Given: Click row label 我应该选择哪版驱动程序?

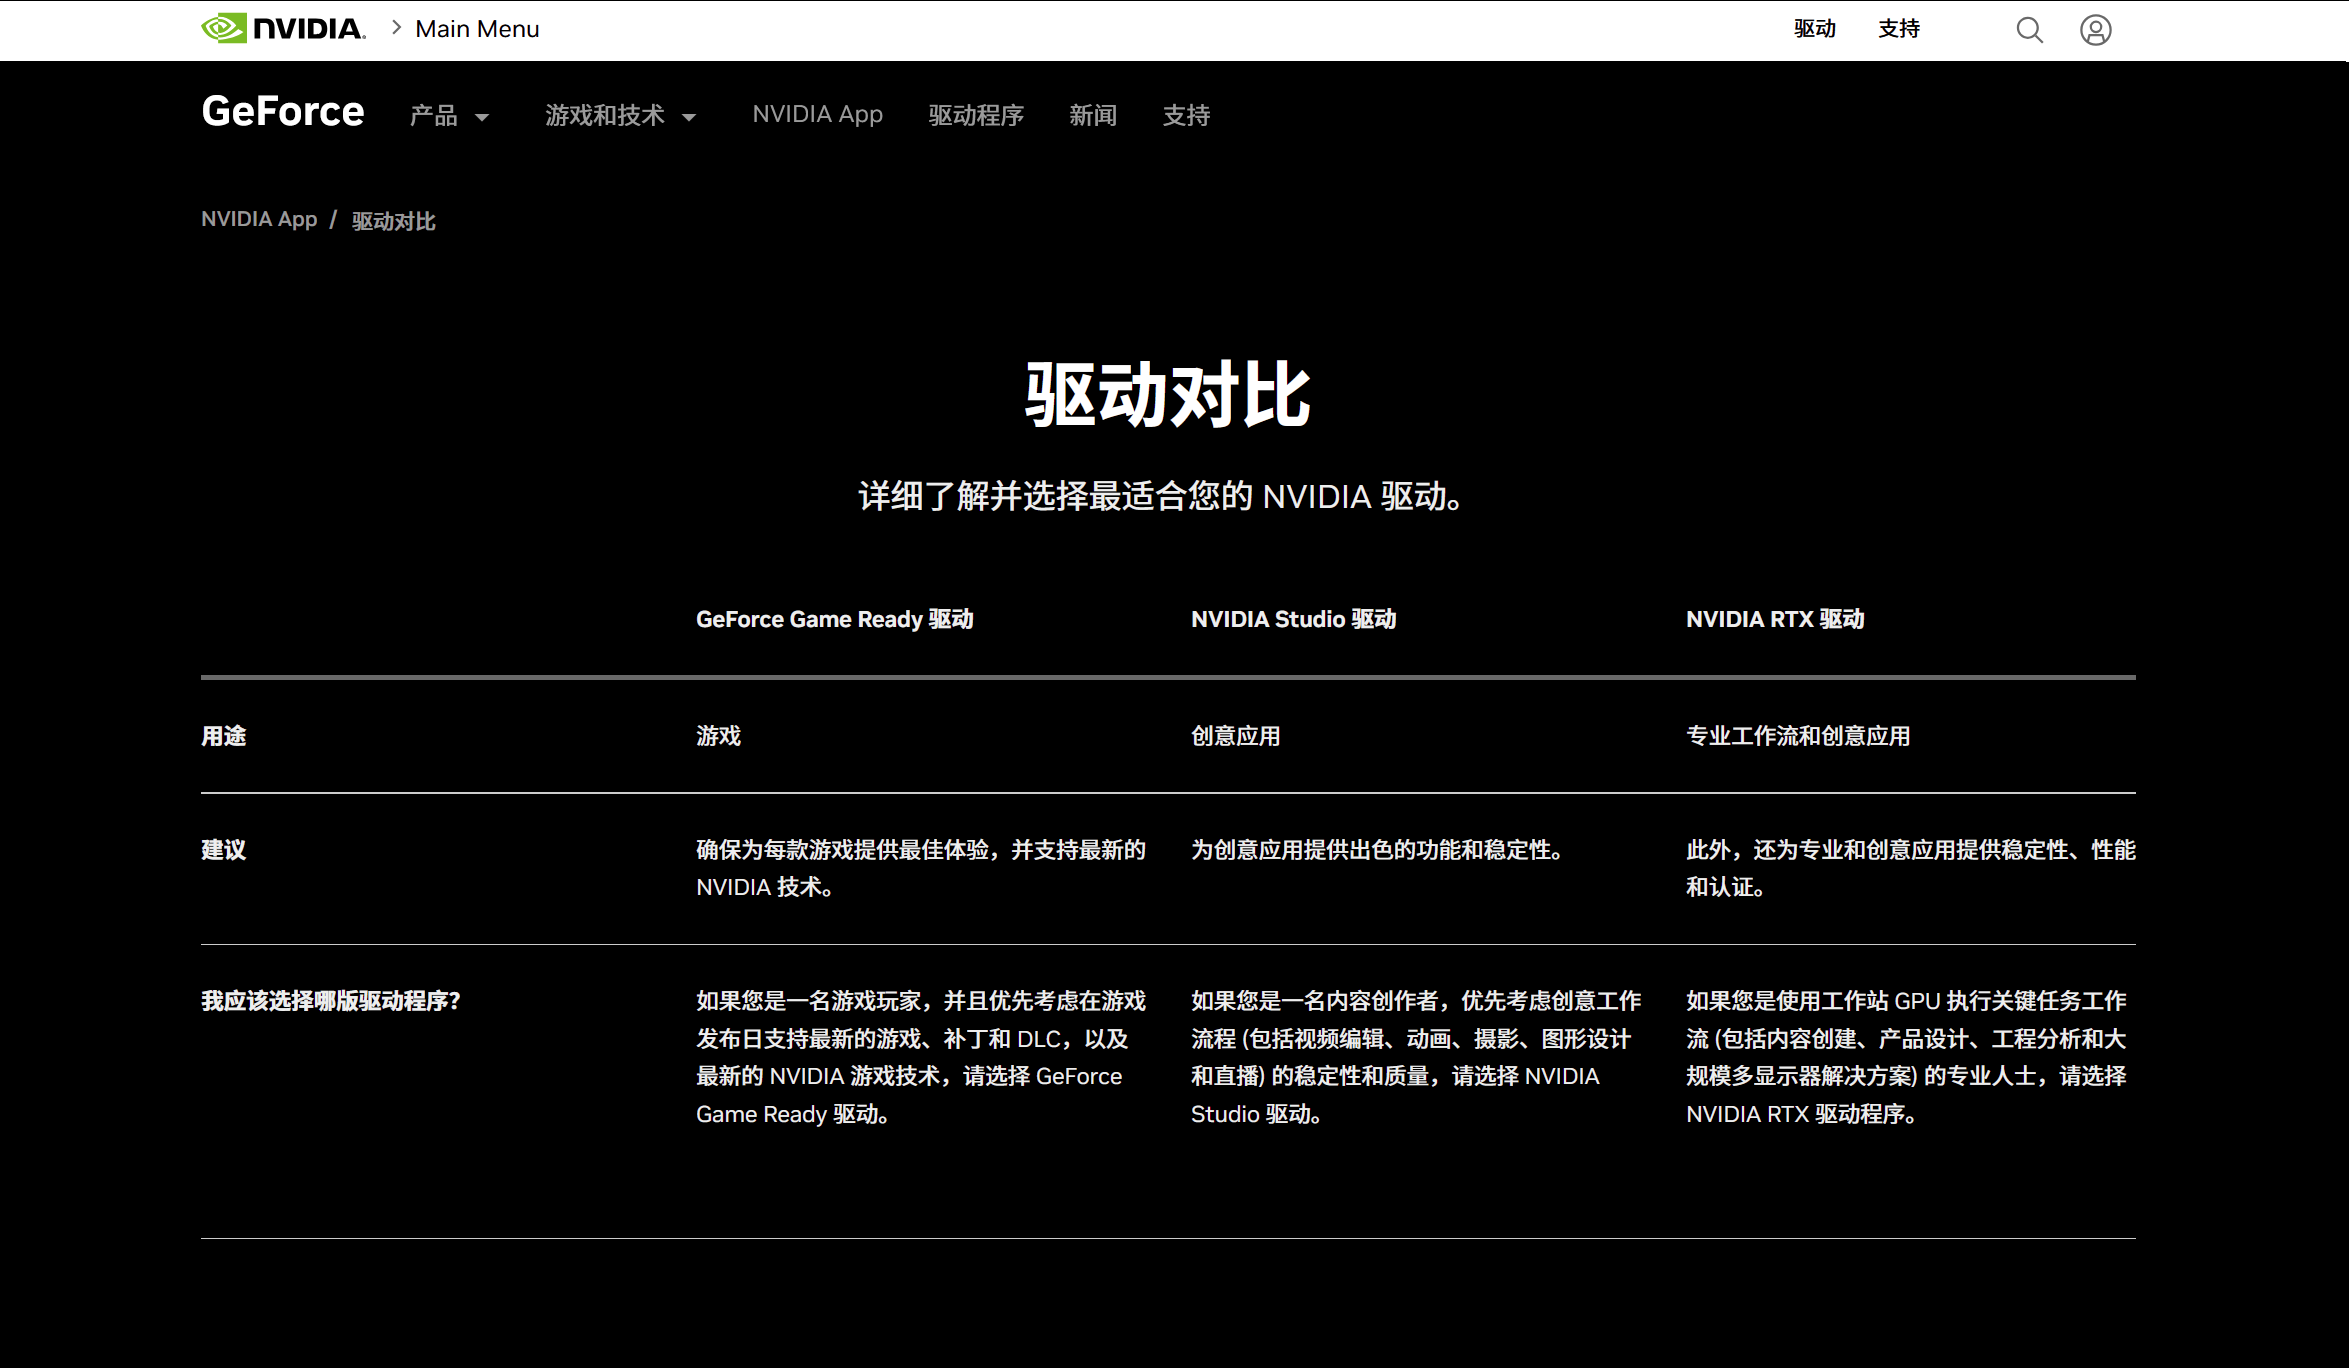Looking at the screenshot, I should (x=331, y=1002).
